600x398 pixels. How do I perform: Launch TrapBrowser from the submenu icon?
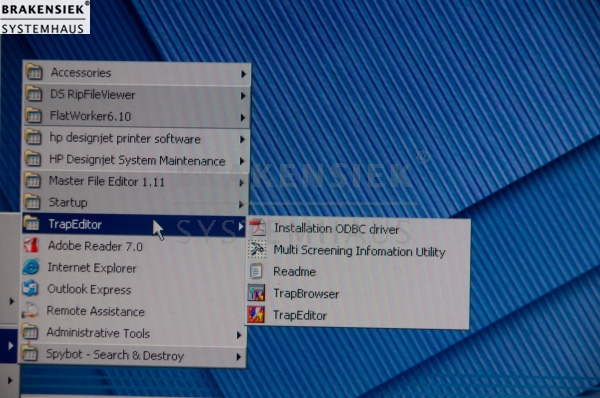tap(256, 293)
